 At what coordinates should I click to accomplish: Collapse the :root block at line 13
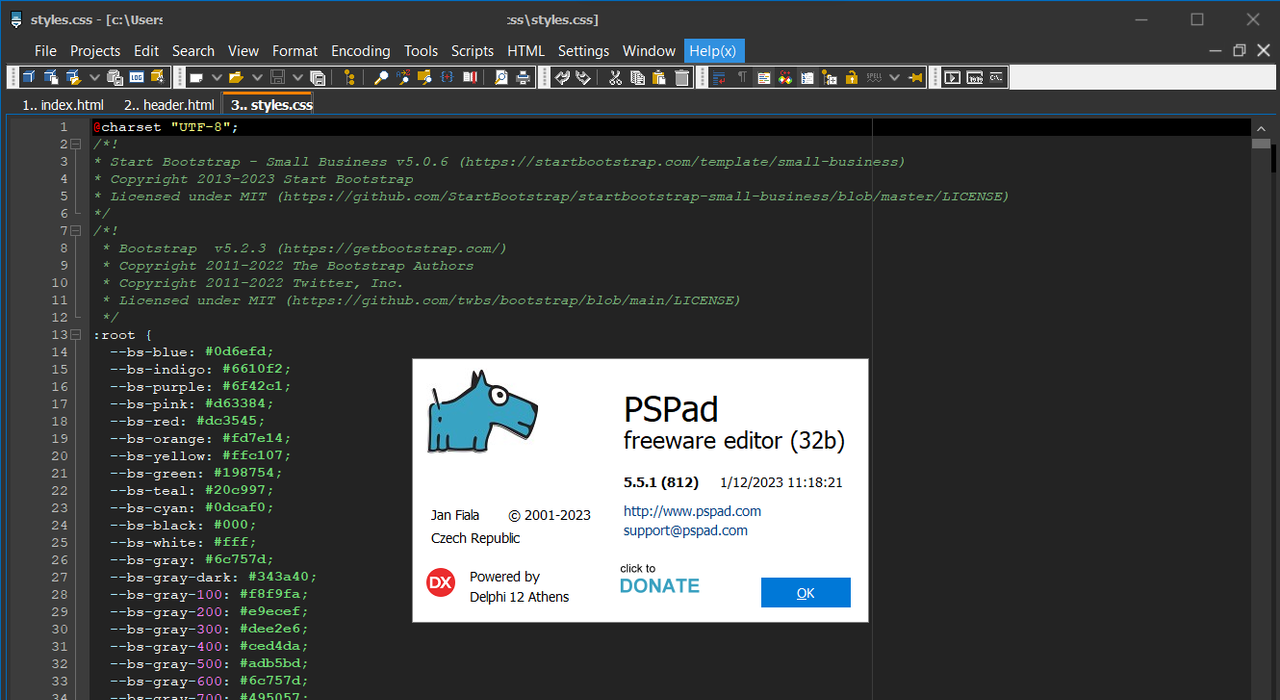[76, 335]
